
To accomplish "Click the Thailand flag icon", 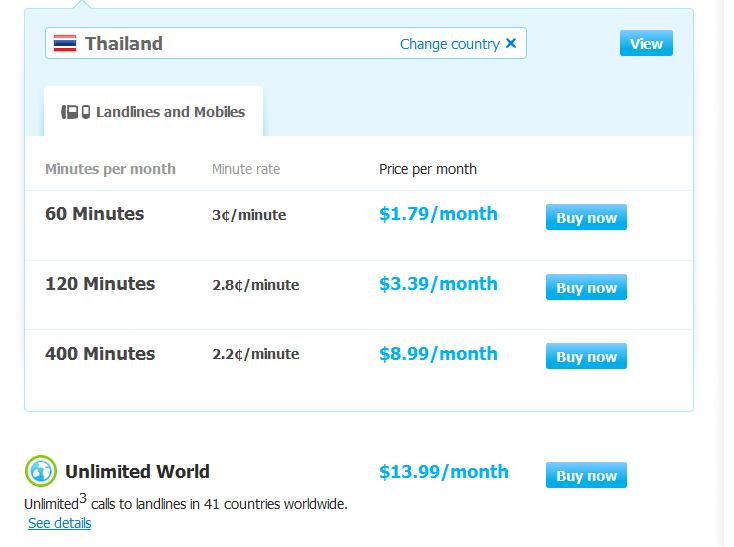I will pos(65,44).
